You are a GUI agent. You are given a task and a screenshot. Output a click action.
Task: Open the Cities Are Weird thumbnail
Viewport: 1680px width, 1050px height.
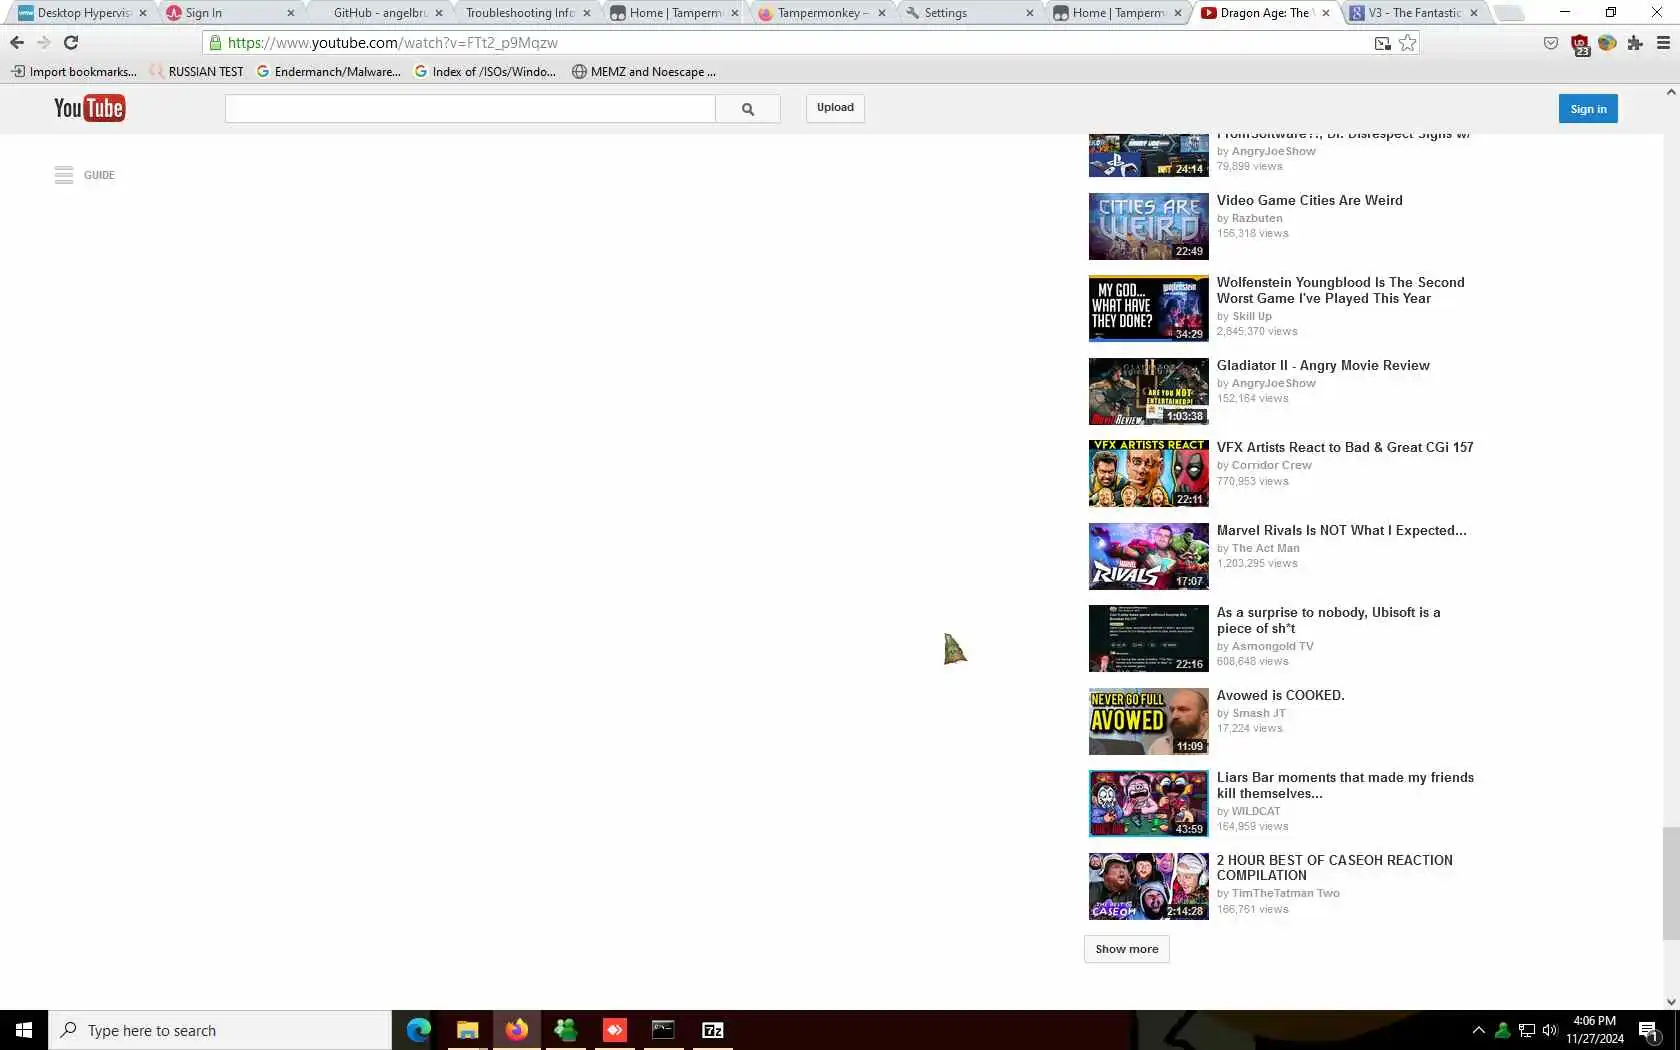click(1149, 226)
